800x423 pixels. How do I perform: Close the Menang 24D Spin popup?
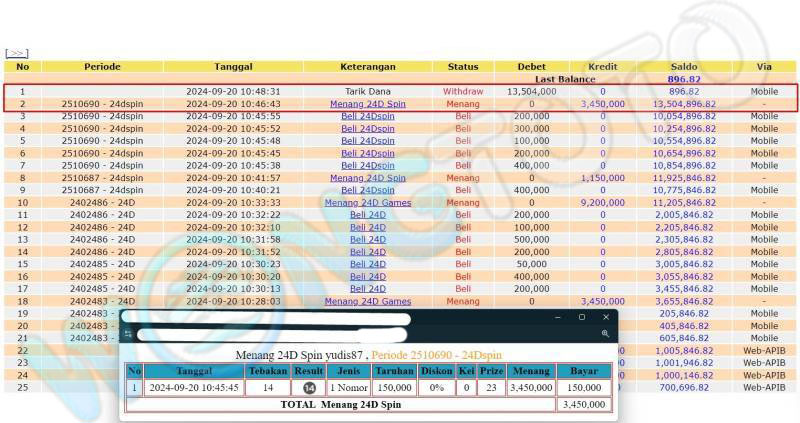(x=605, y=317)
